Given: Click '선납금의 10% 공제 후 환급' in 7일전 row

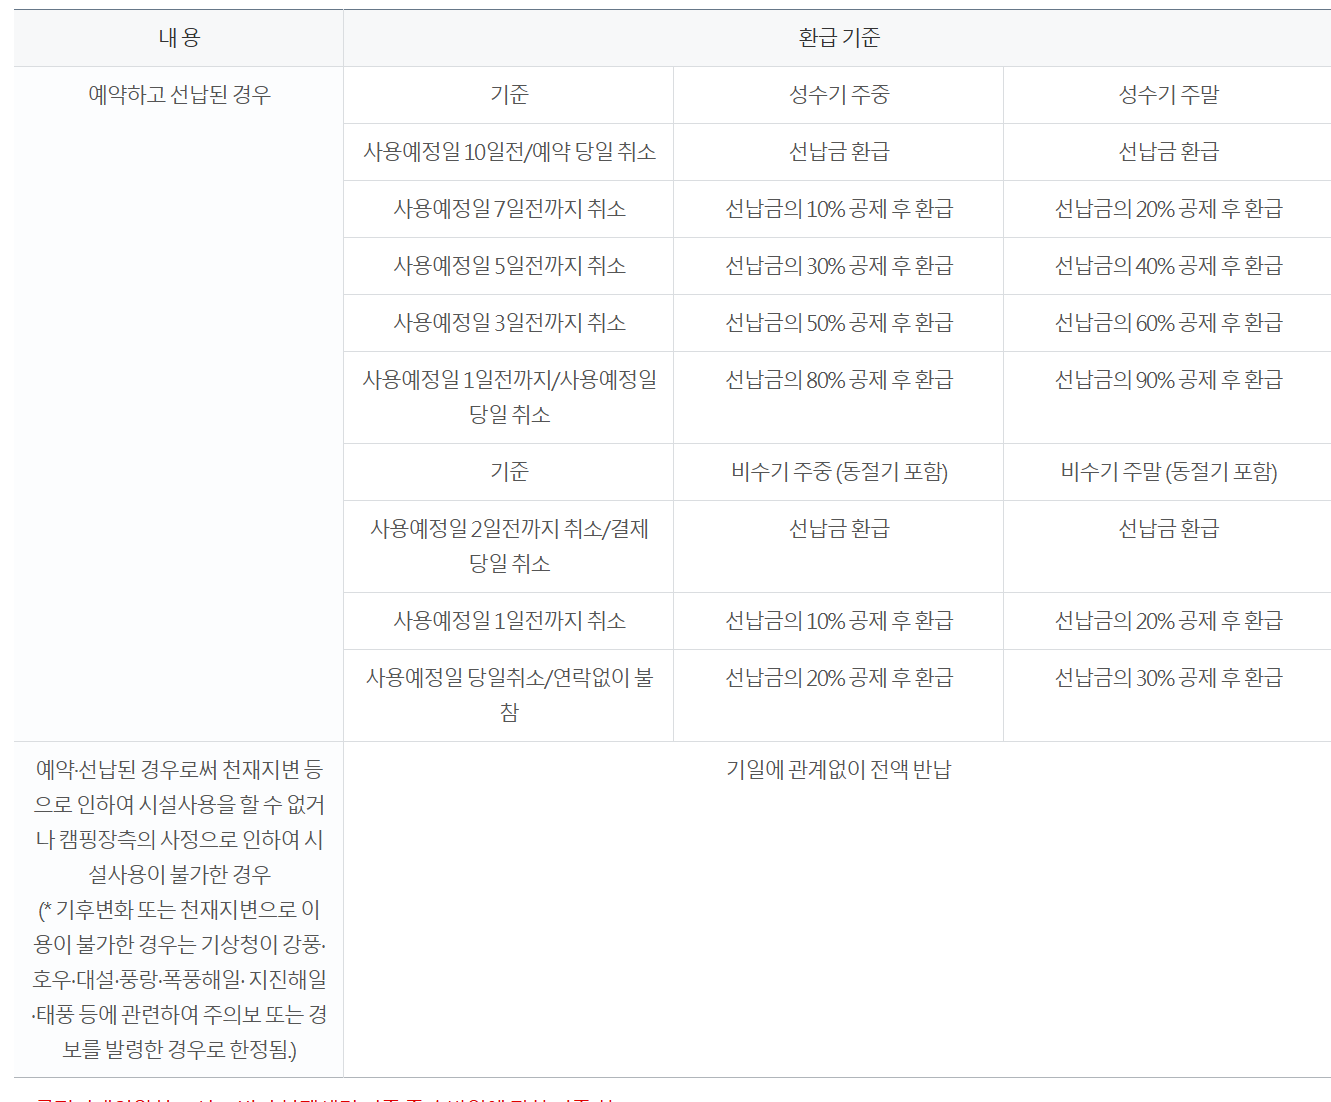Looking at the screenshot, I should click(x=839, y=209).
